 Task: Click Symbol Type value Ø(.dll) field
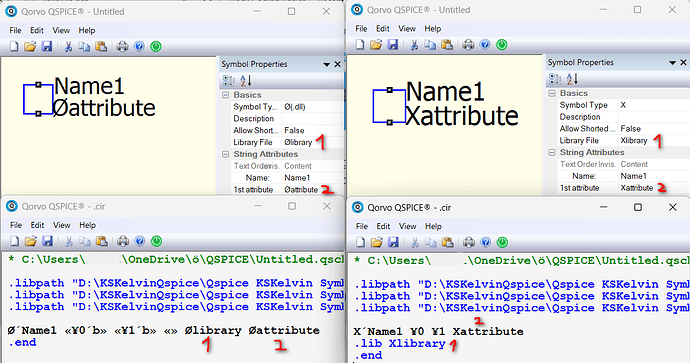point(313,107)
